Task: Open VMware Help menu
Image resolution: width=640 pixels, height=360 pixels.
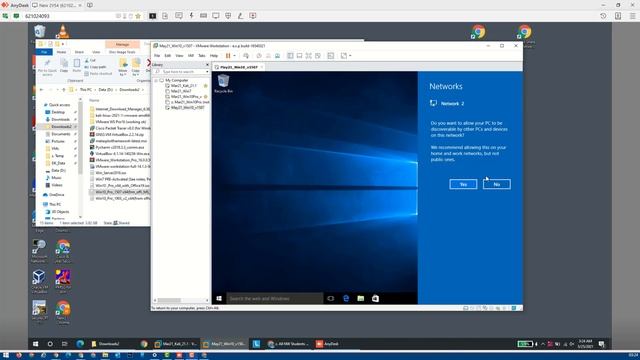Action: point(214,56)
